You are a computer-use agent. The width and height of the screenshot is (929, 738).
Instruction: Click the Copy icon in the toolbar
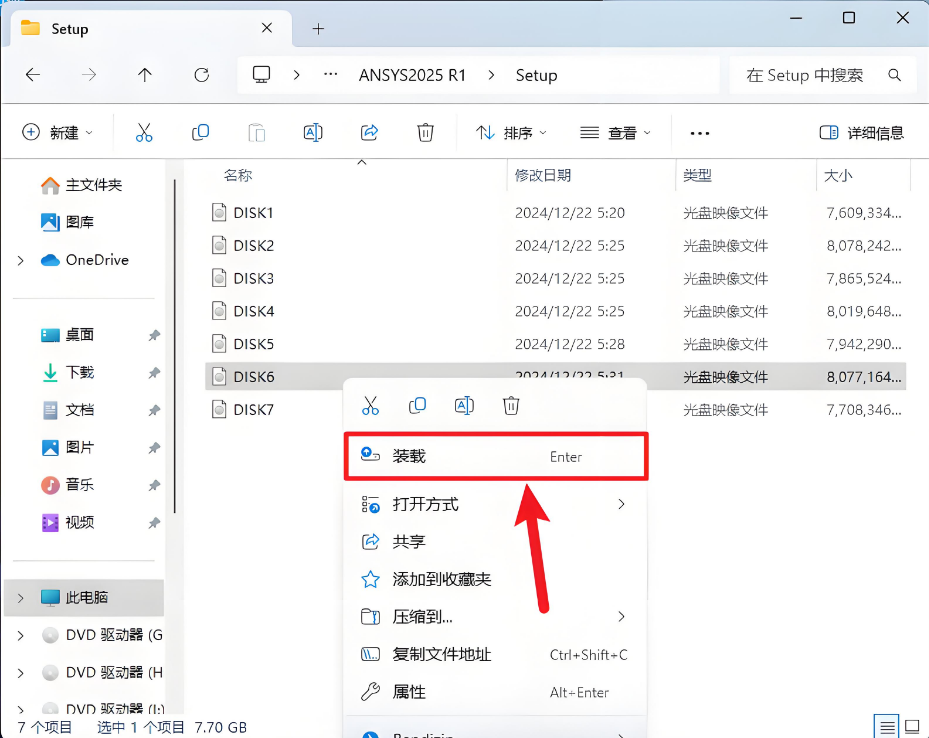pyautogui.click(x=200, y=133)
